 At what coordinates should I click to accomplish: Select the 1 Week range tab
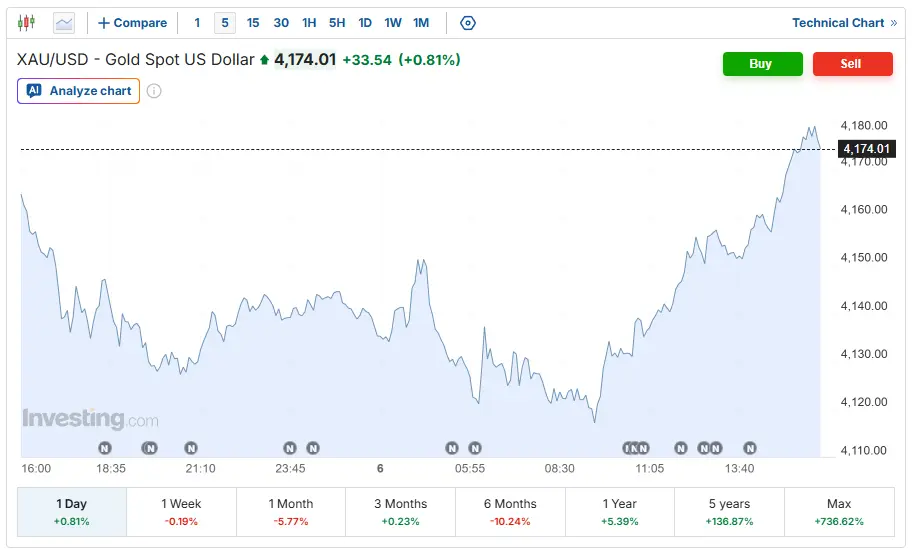click(181, 512)
